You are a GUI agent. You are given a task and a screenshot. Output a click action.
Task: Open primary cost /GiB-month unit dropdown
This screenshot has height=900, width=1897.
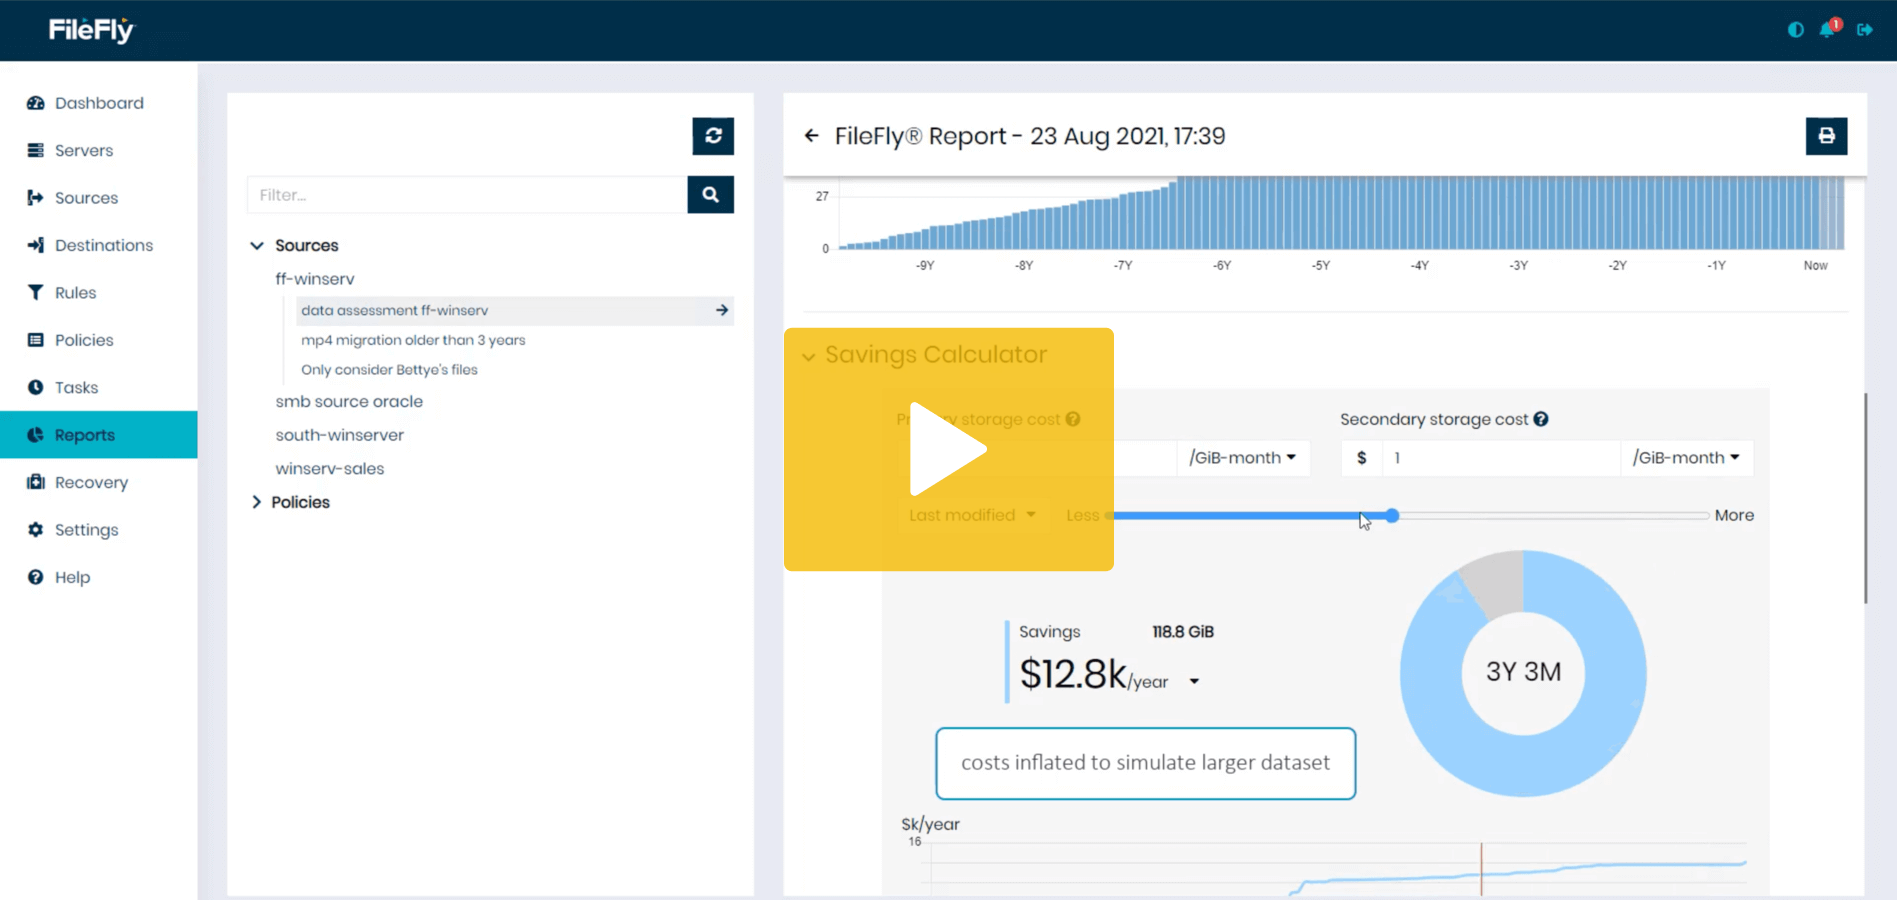click(1243, 458)
